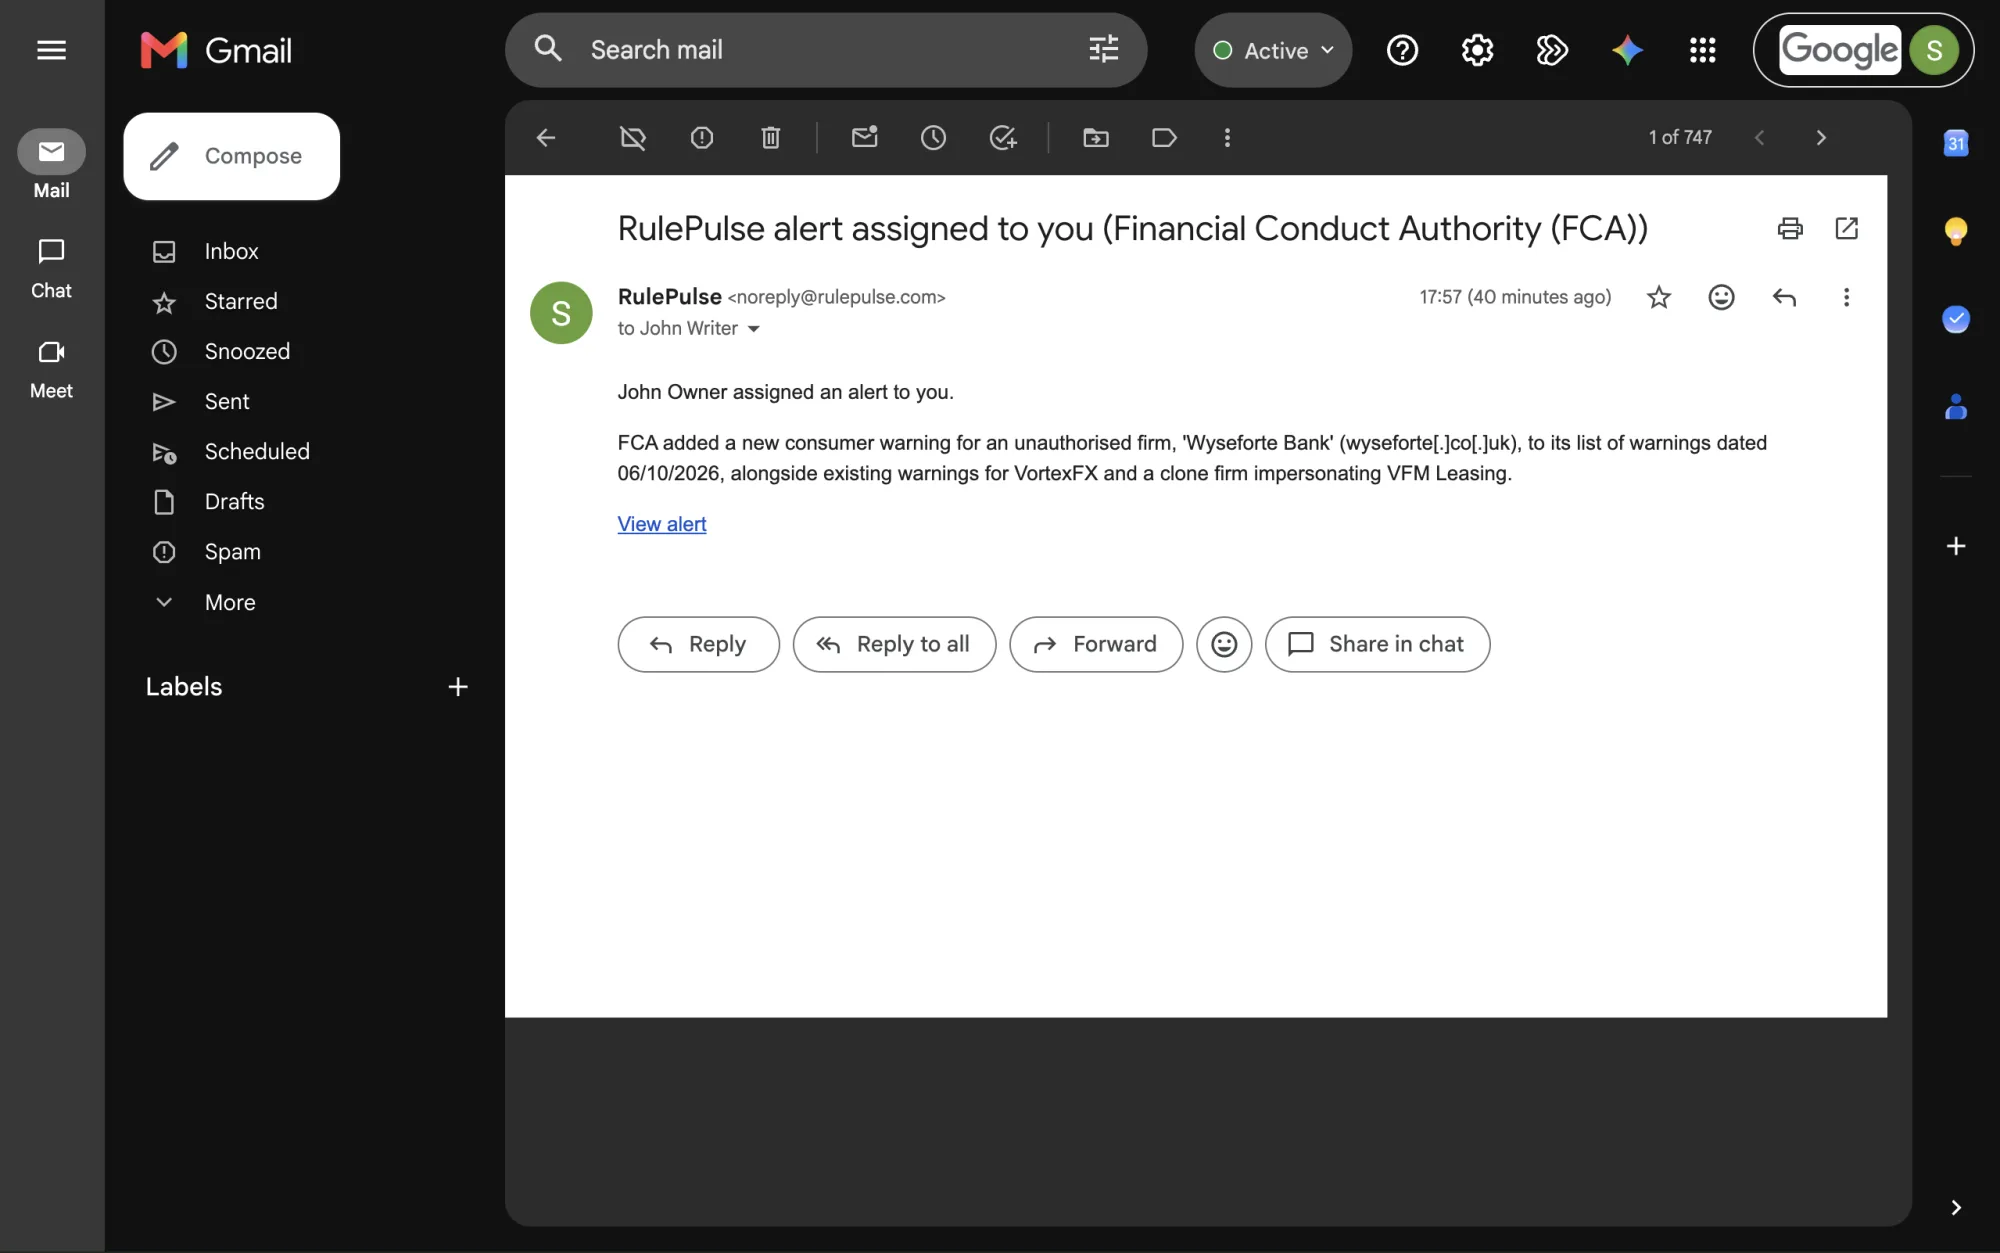The width and height of the screenshot is (2000, 1253).
Task: Click the Forward button
Action: 1096,644
